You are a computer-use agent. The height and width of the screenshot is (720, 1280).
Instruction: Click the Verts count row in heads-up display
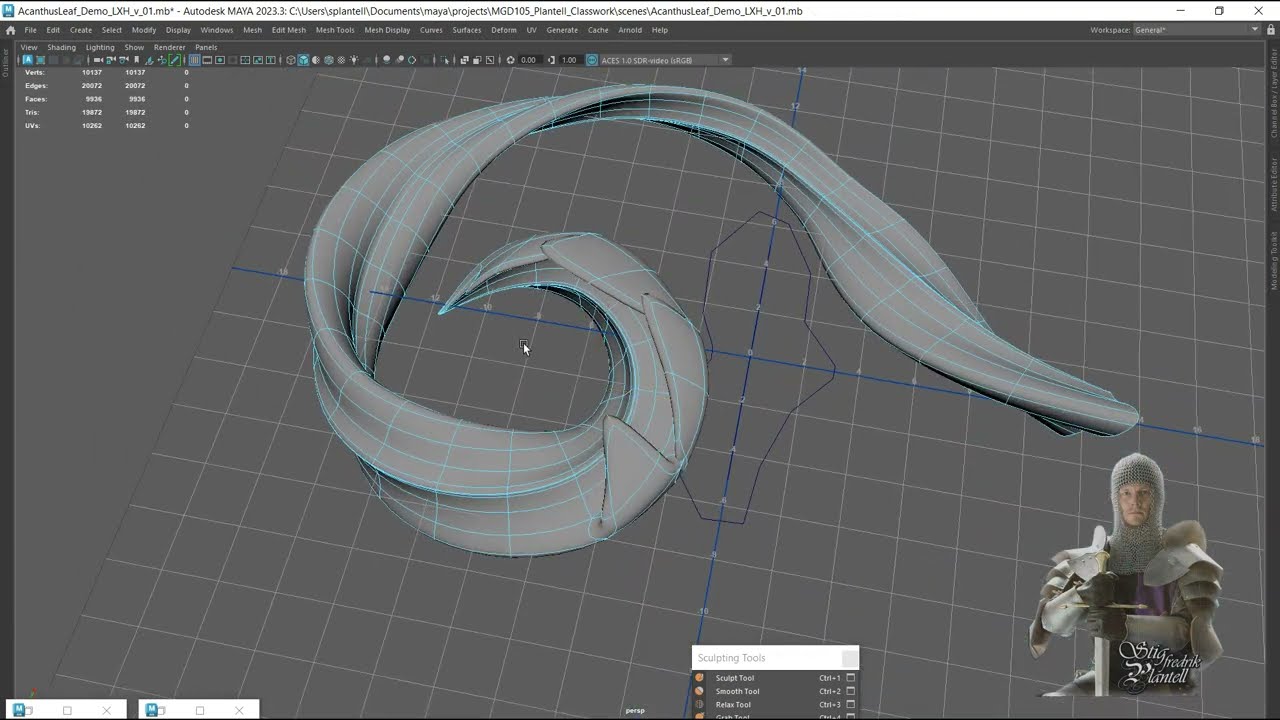(106, 72)
